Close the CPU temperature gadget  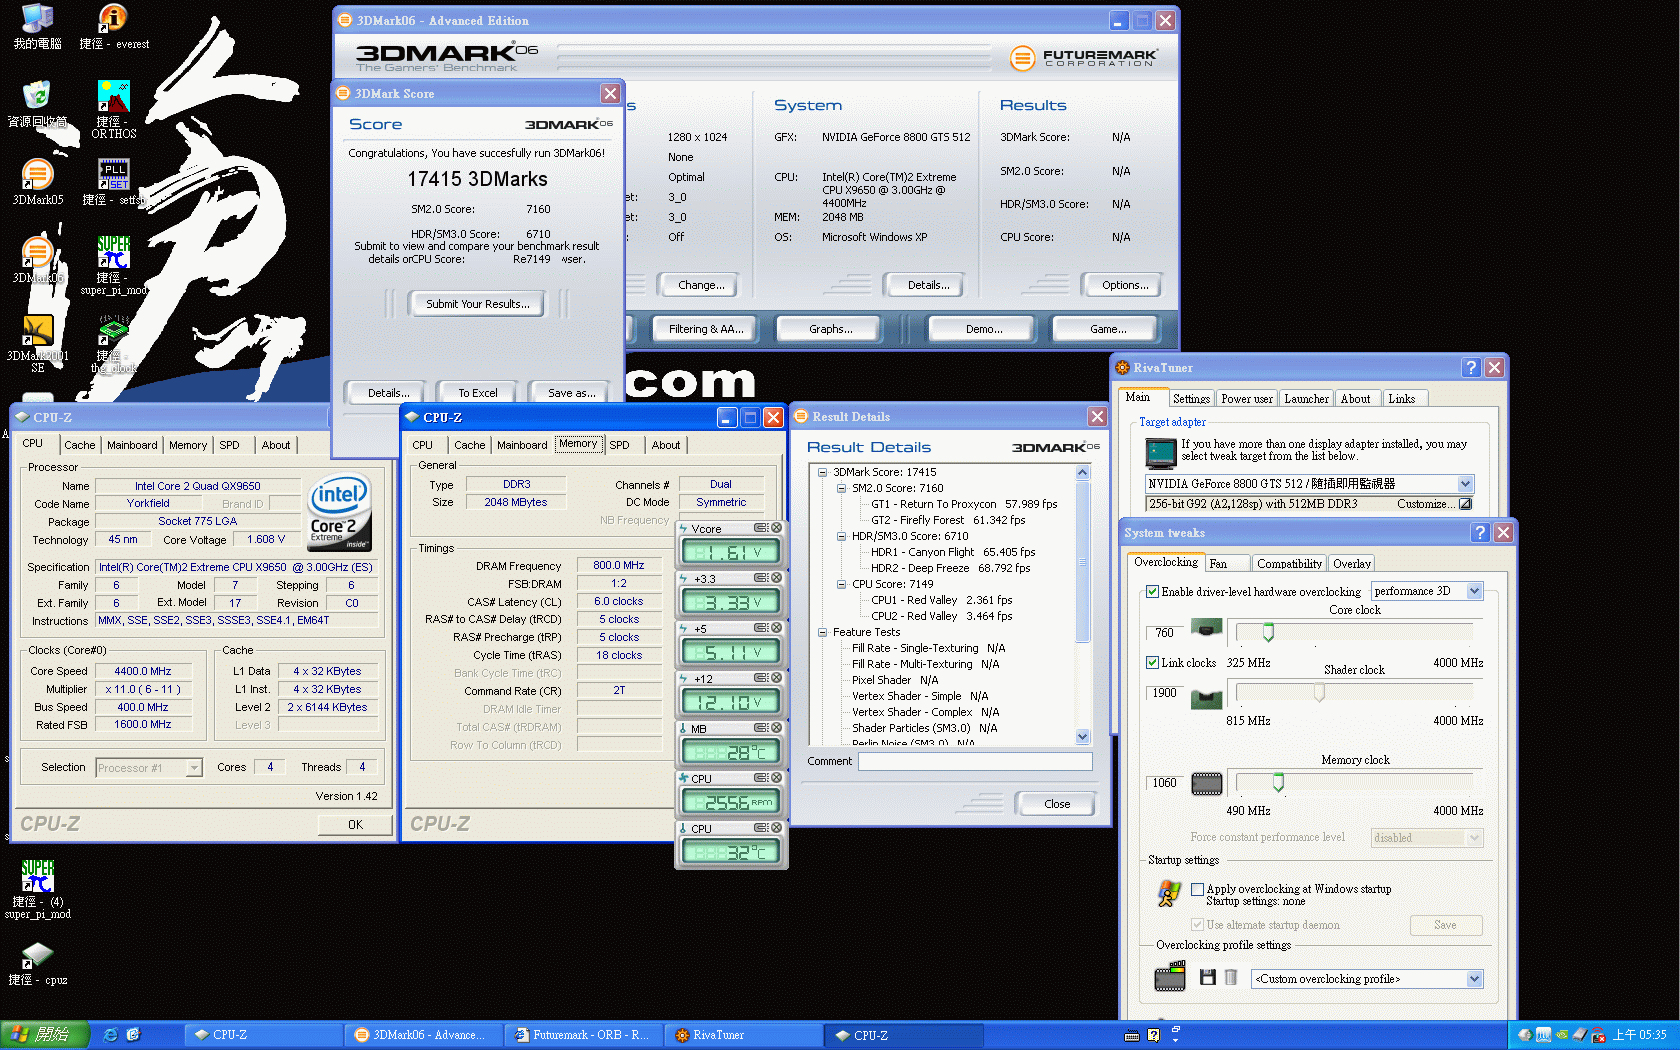(x=776, y=828)
